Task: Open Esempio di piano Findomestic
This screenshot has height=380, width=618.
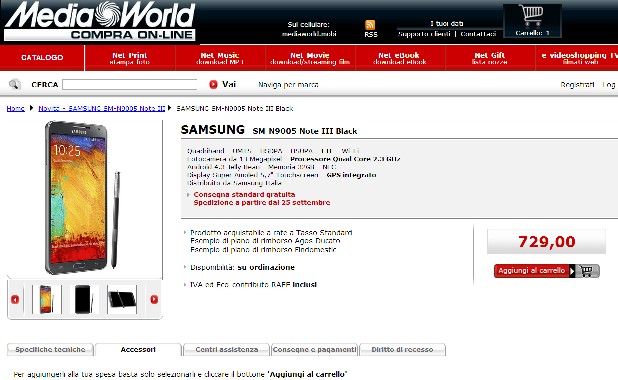Action: tap(263, 250)
